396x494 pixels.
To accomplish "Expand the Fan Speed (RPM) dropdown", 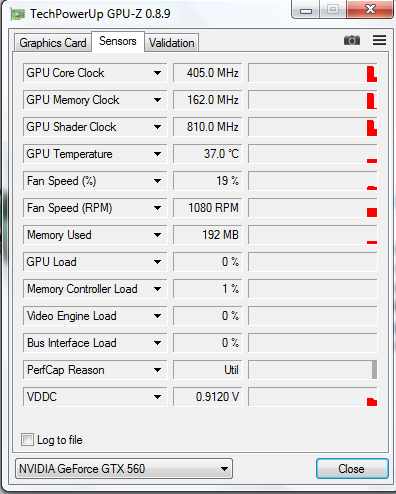I will click(x=157, y=208).
